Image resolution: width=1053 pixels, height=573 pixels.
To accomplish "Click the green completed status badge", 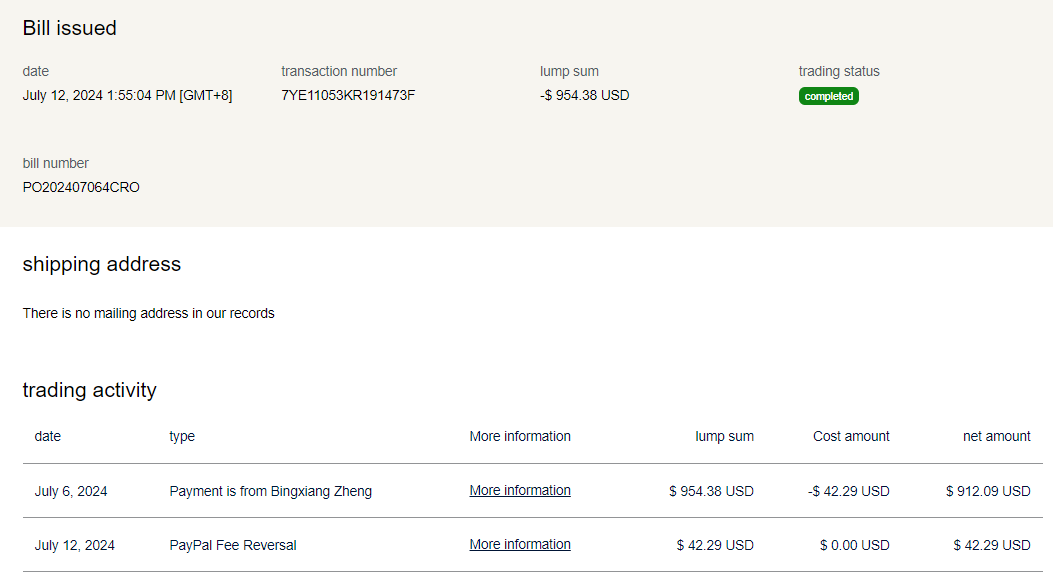I will click(828, 97).
